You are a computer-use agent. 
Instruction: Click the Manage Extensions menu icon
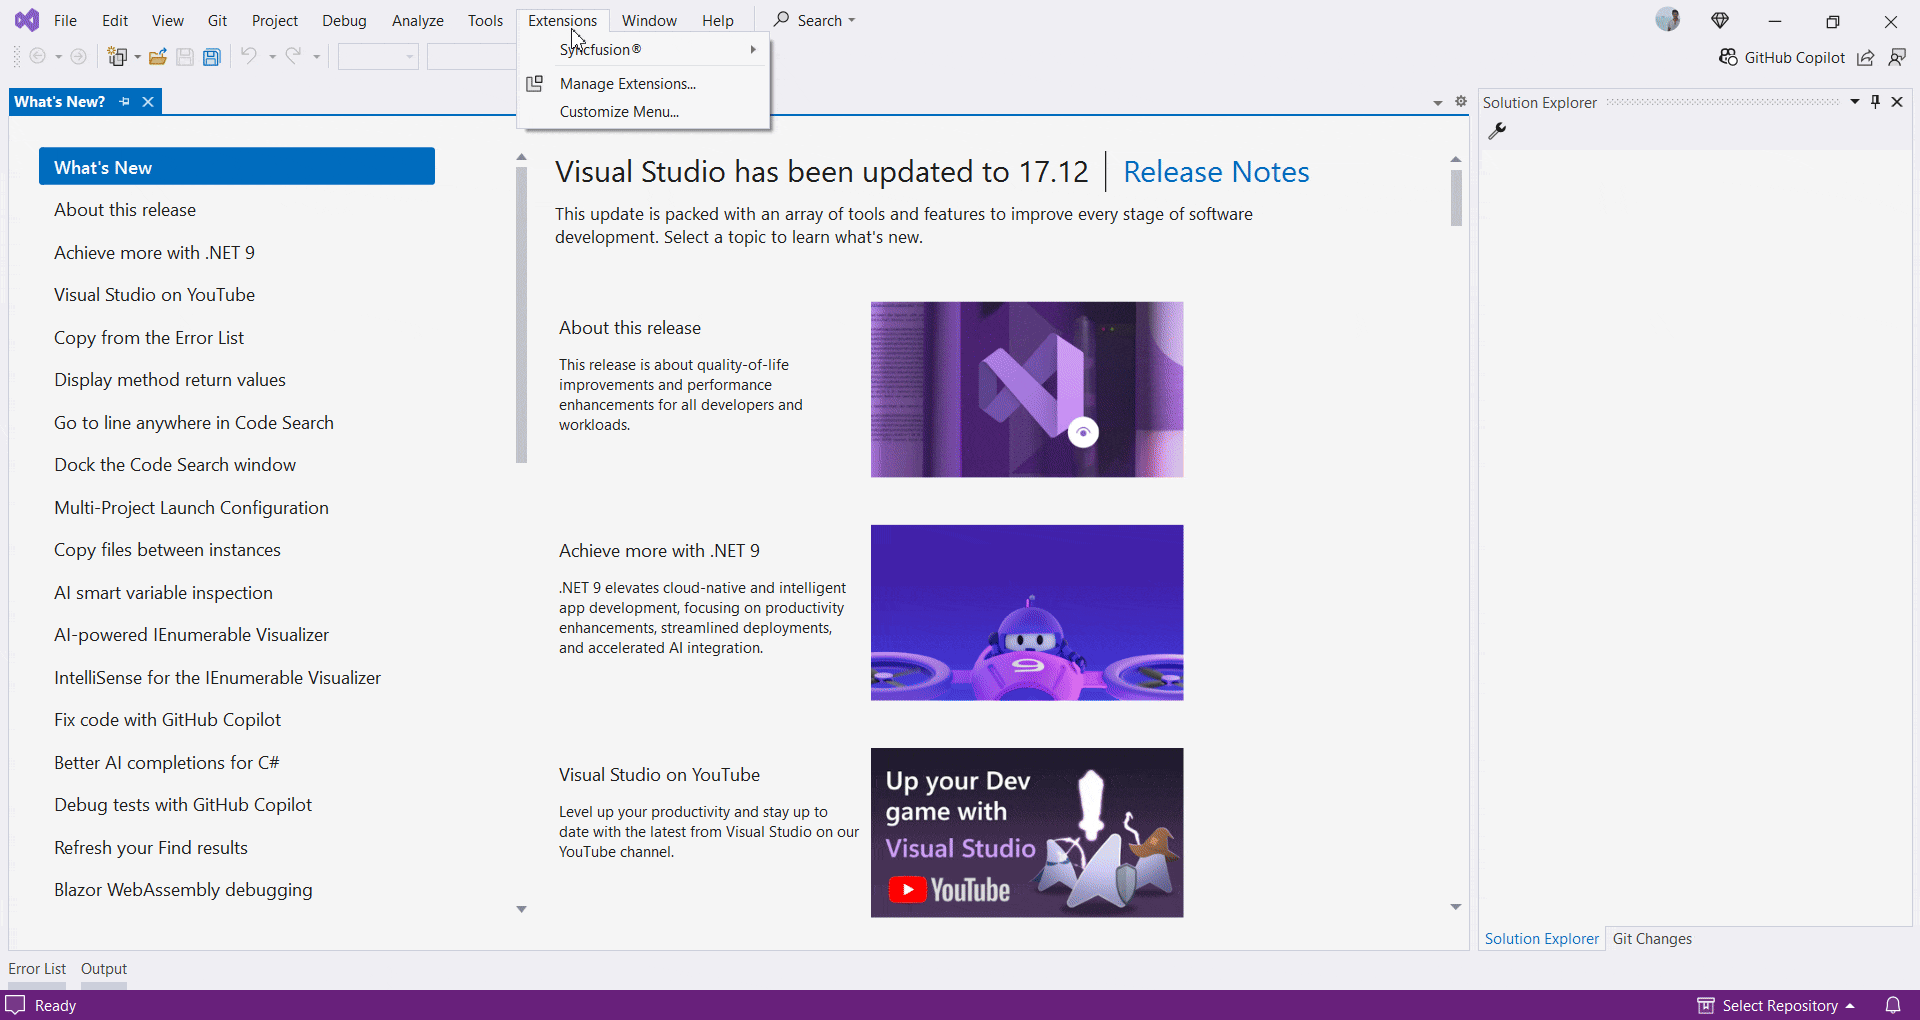coord(535,84)
